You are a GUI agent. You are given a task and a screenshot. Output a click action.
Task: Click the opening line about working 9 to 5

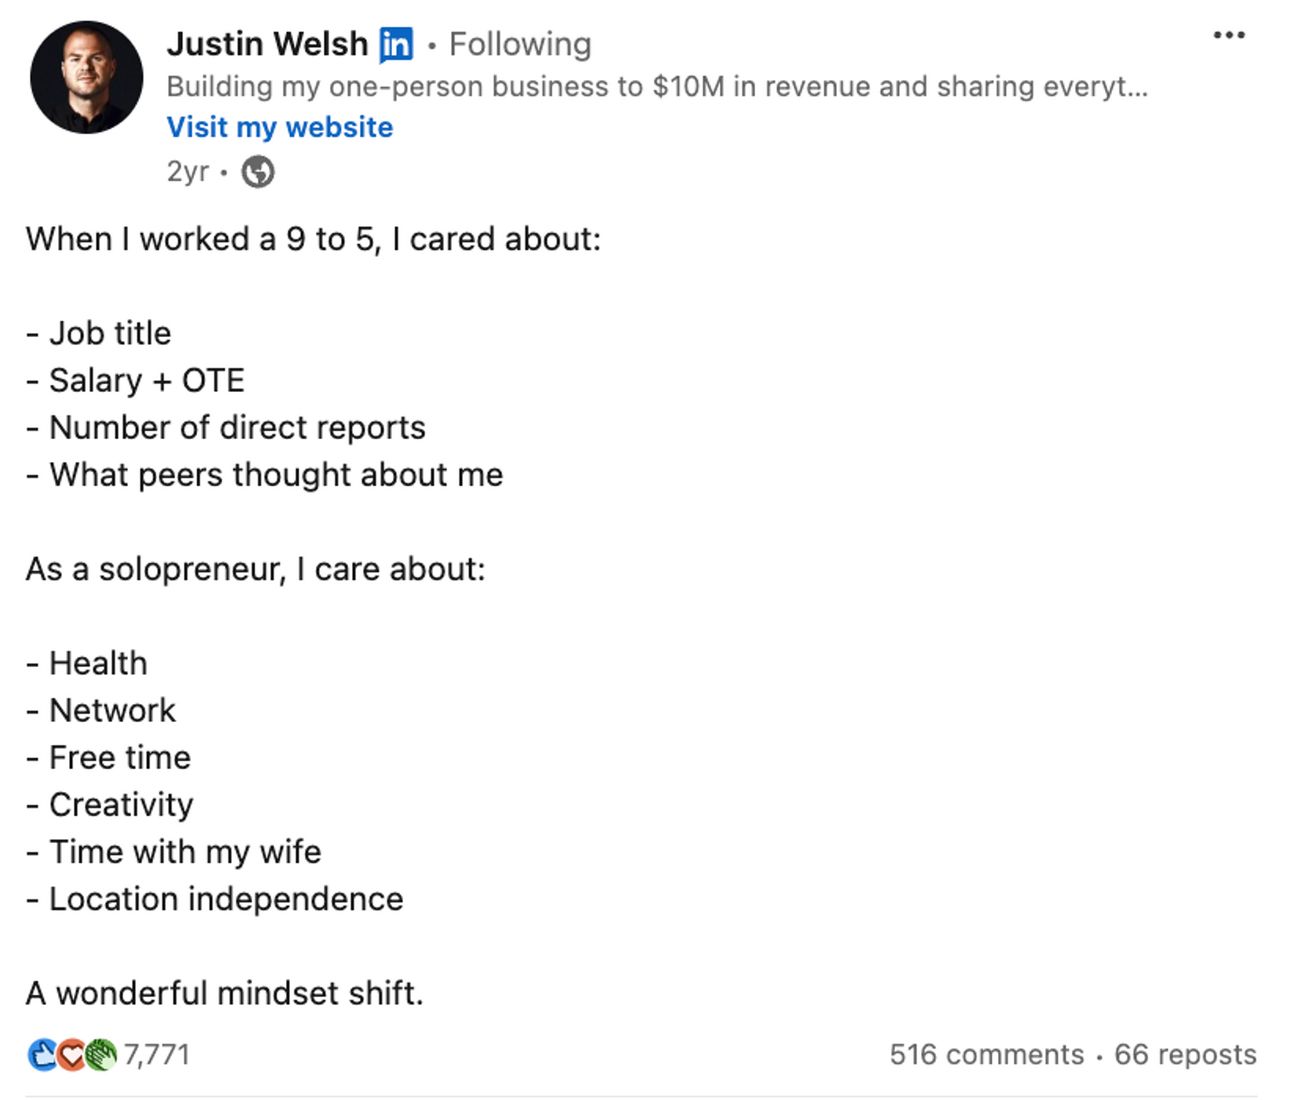[x=314, y=239]
